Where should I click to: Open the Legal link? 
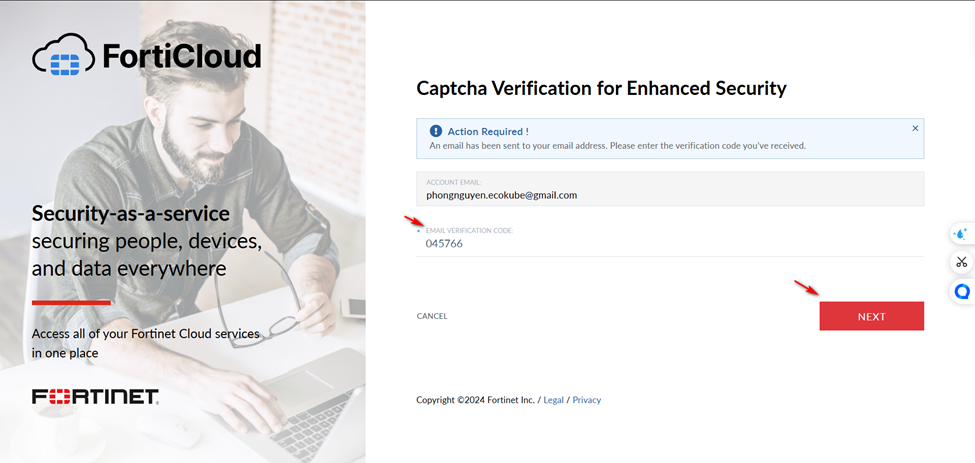553,400
